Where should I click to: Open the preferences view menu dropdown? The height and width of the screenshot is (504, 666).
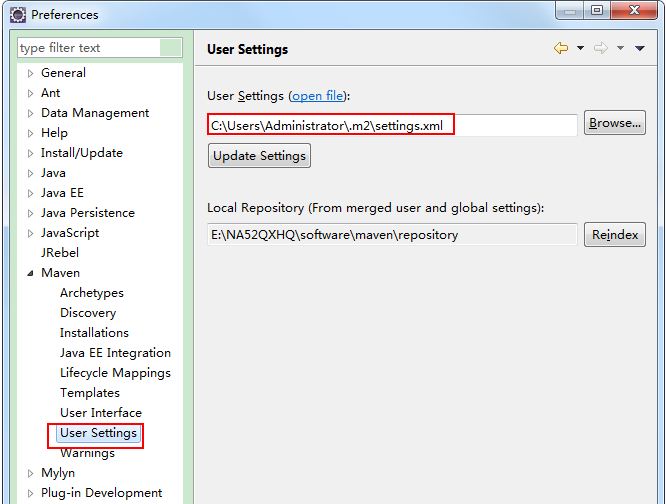pyautogui.click(x=640, y=48)
